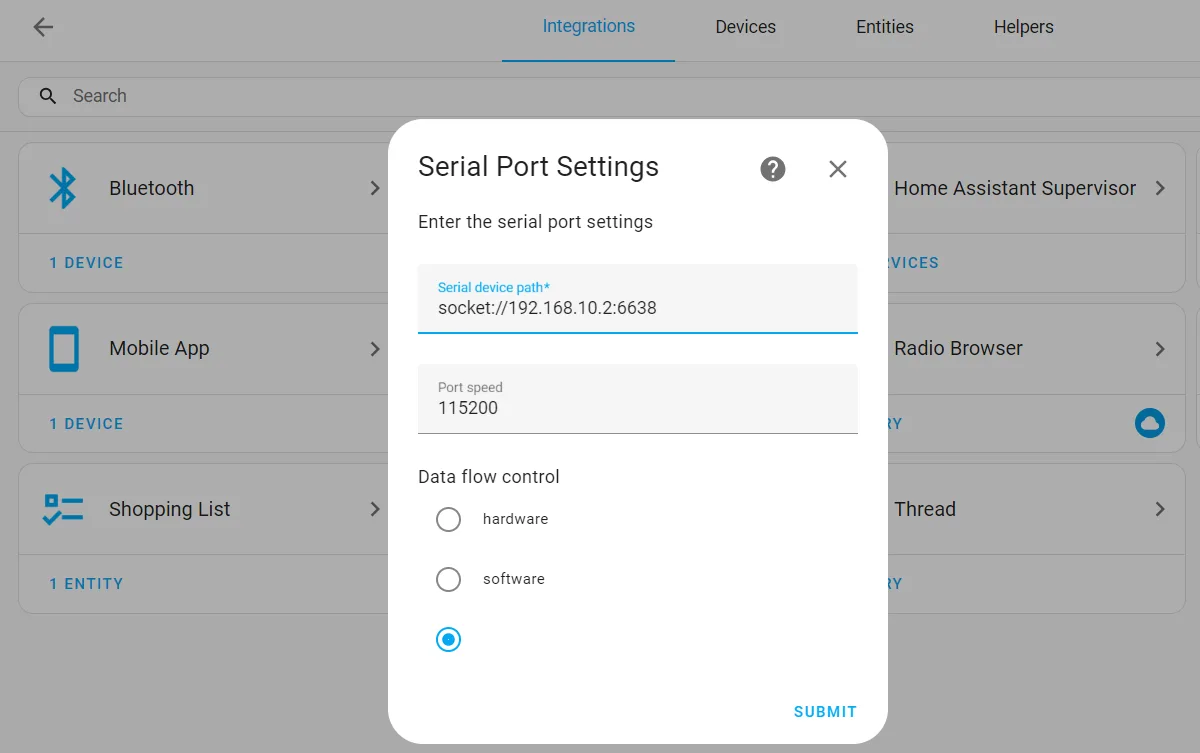Open the help question mark icon
This screenshot has height=753, width=1200.
(x=772, y=169)
